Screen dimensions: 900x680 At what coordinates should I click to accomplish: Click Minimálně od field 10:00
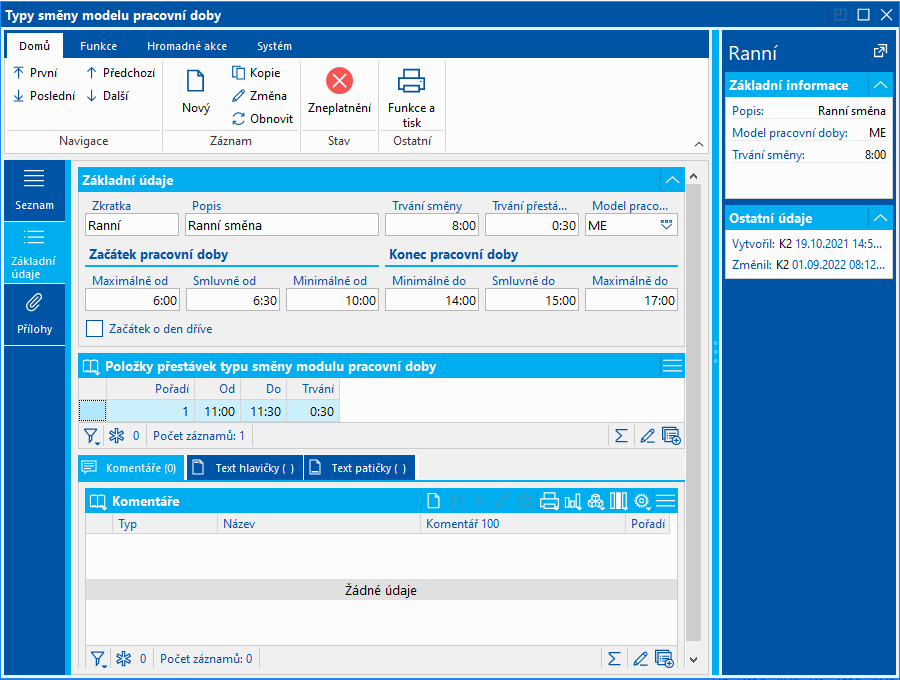pyautogui.click(x=332, y=300)
